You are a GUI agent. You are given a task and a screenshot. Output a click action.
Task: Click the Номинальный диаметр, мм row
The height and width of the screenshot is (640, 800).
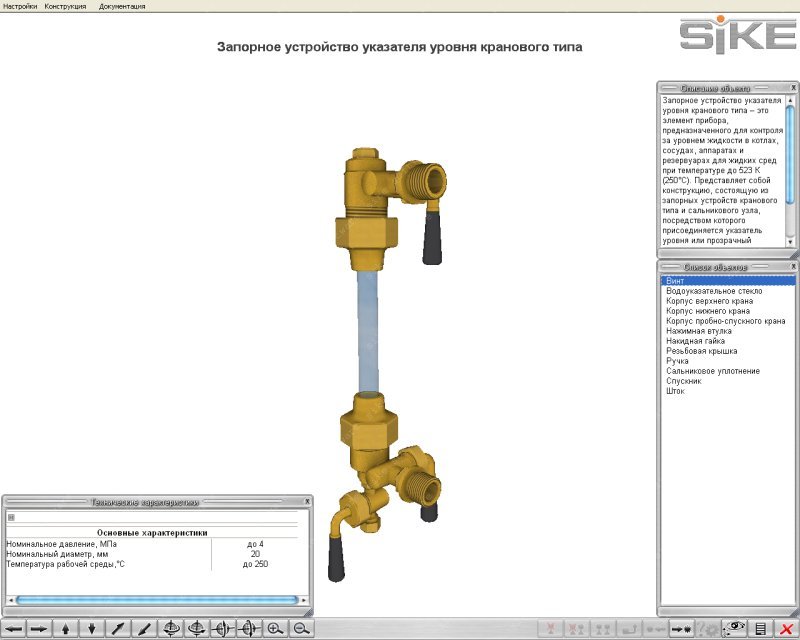pos(152,554)
